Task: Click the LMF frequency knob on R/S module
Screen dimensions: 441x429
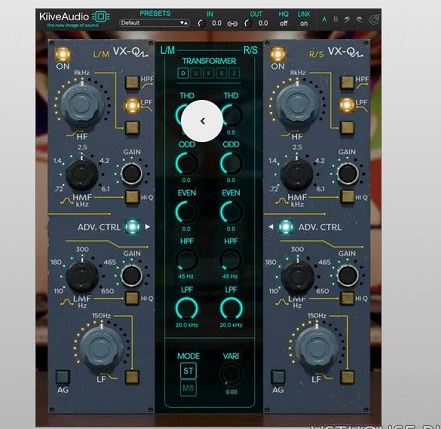Action: pos(297,277)
